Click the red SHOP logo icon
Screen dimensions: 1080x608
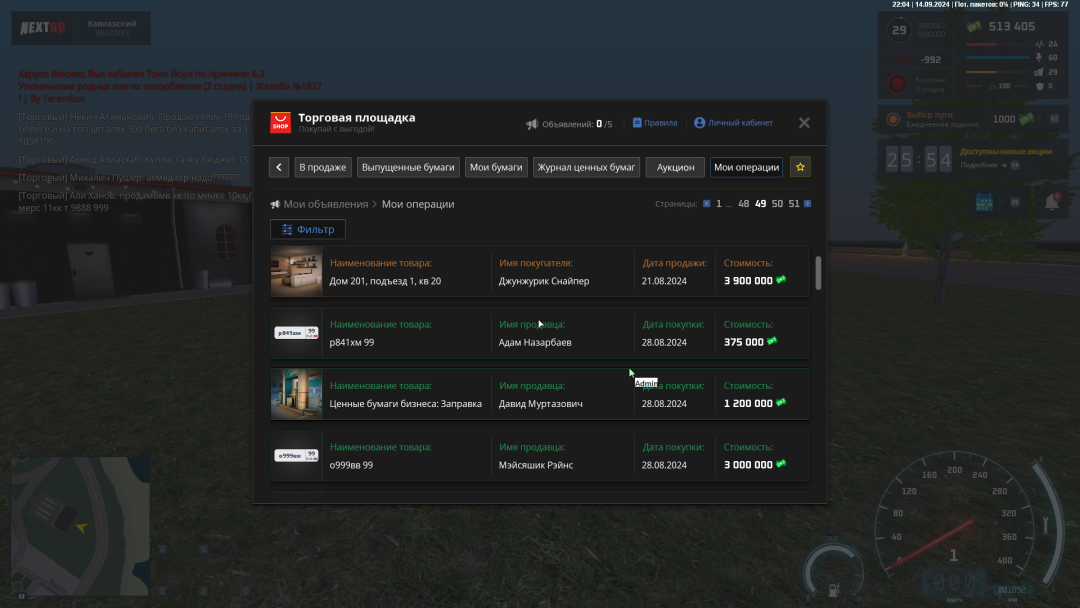tap(280, 123)
